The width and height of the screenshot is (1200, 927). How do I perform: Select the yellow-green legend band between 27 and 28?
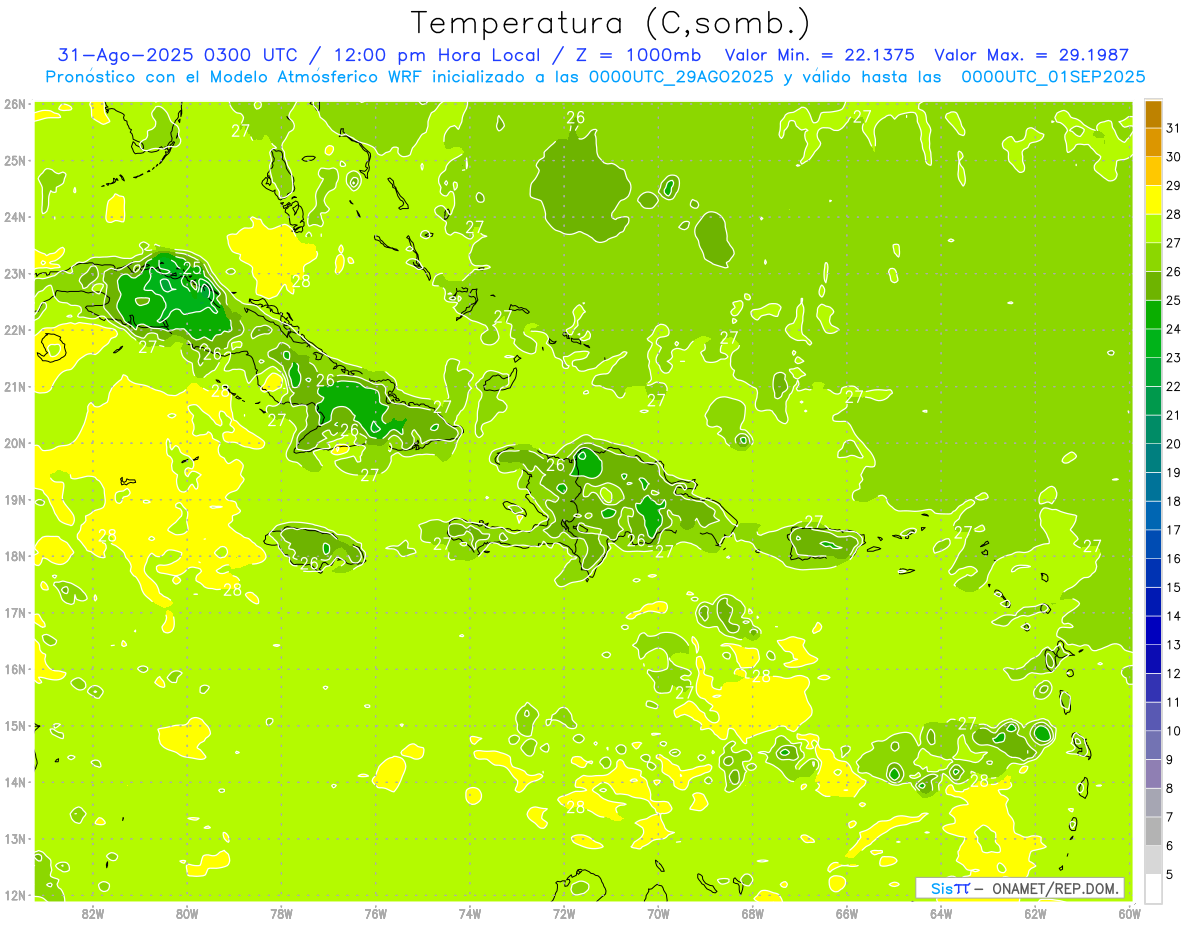[1153, 228]
